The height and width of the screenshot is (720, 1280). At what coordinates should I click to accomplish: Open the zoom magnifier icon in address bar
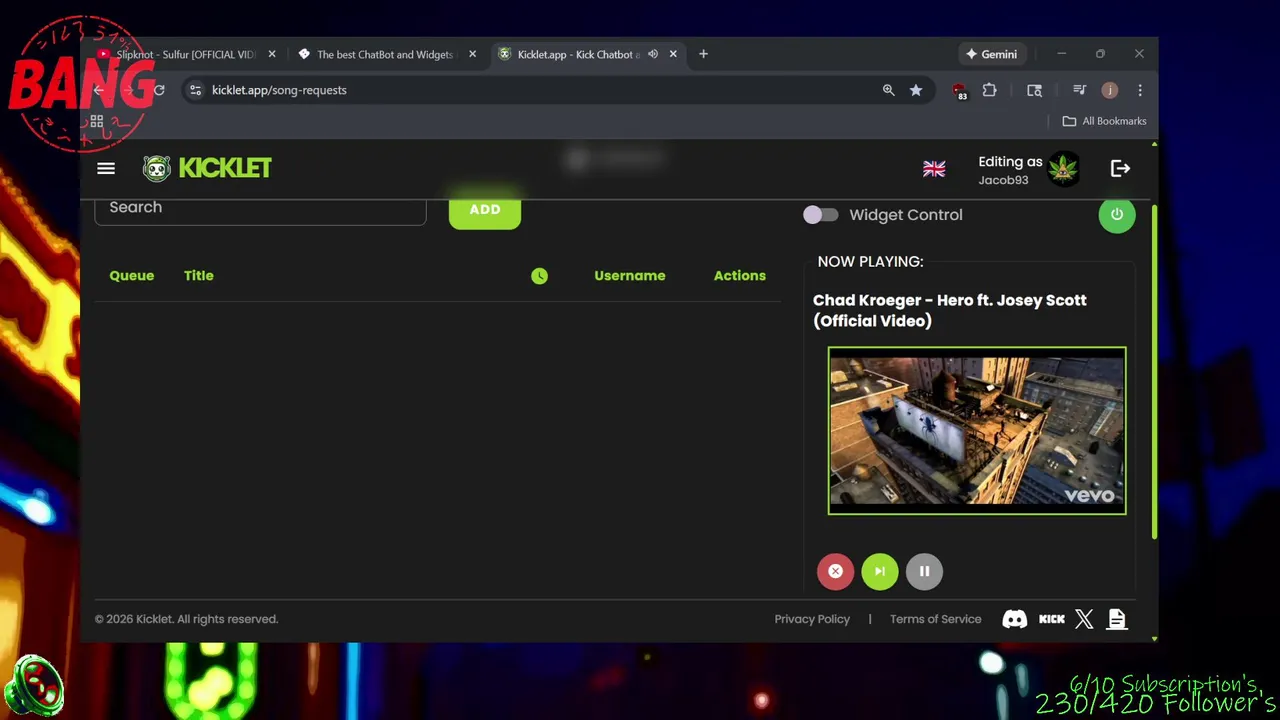[x=888, y=90]
